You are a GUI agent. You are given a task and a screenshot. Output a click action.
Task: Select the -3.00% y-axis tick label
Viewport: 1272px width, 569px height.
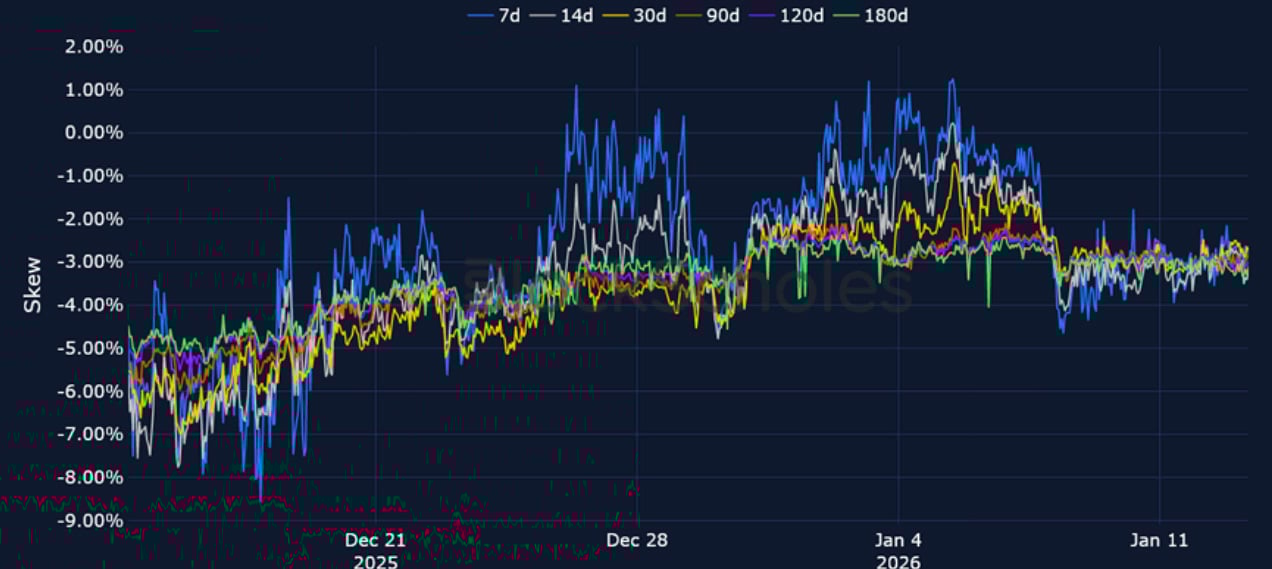(93, 262)
